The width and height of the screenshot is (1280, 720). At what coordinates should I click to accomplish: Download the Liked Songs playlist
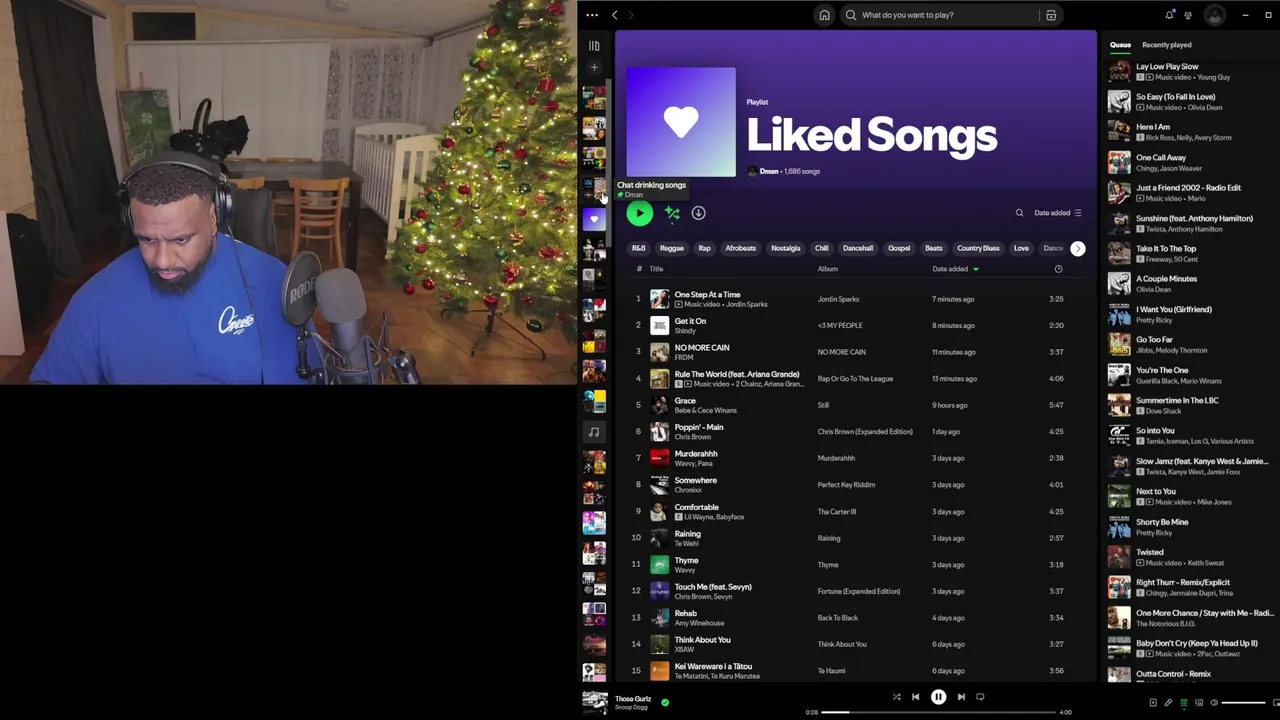[x=699, y=213]
